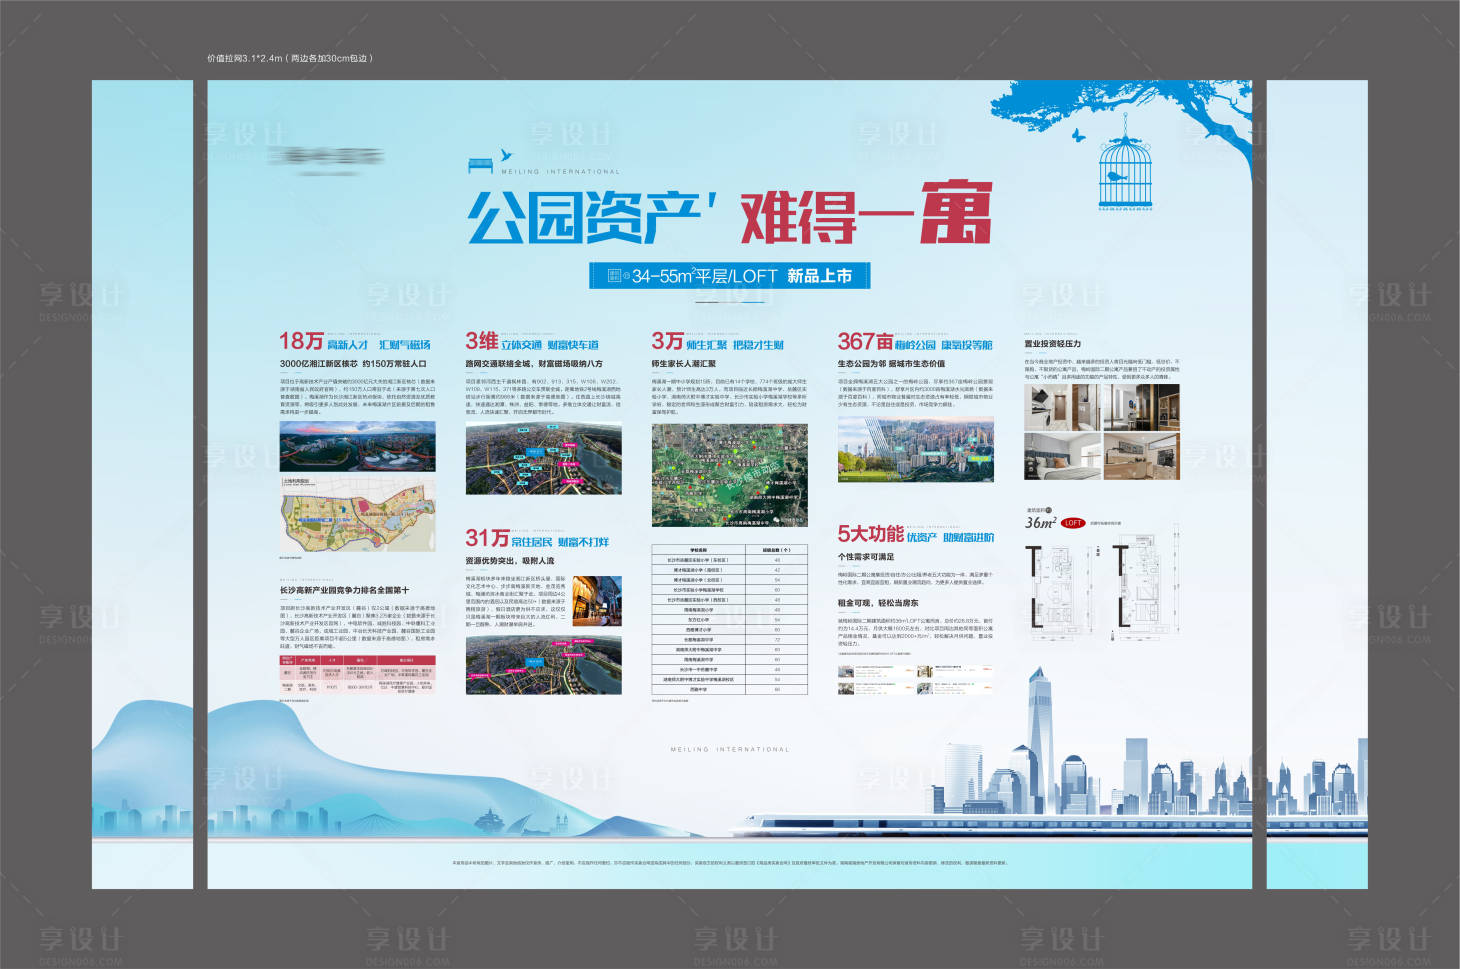Click the heading 3维 立体交通 财富快车道
Image resolution: width=1460 pixels, height=969 pixels.
pyautogui.click(x=532, y=342)
